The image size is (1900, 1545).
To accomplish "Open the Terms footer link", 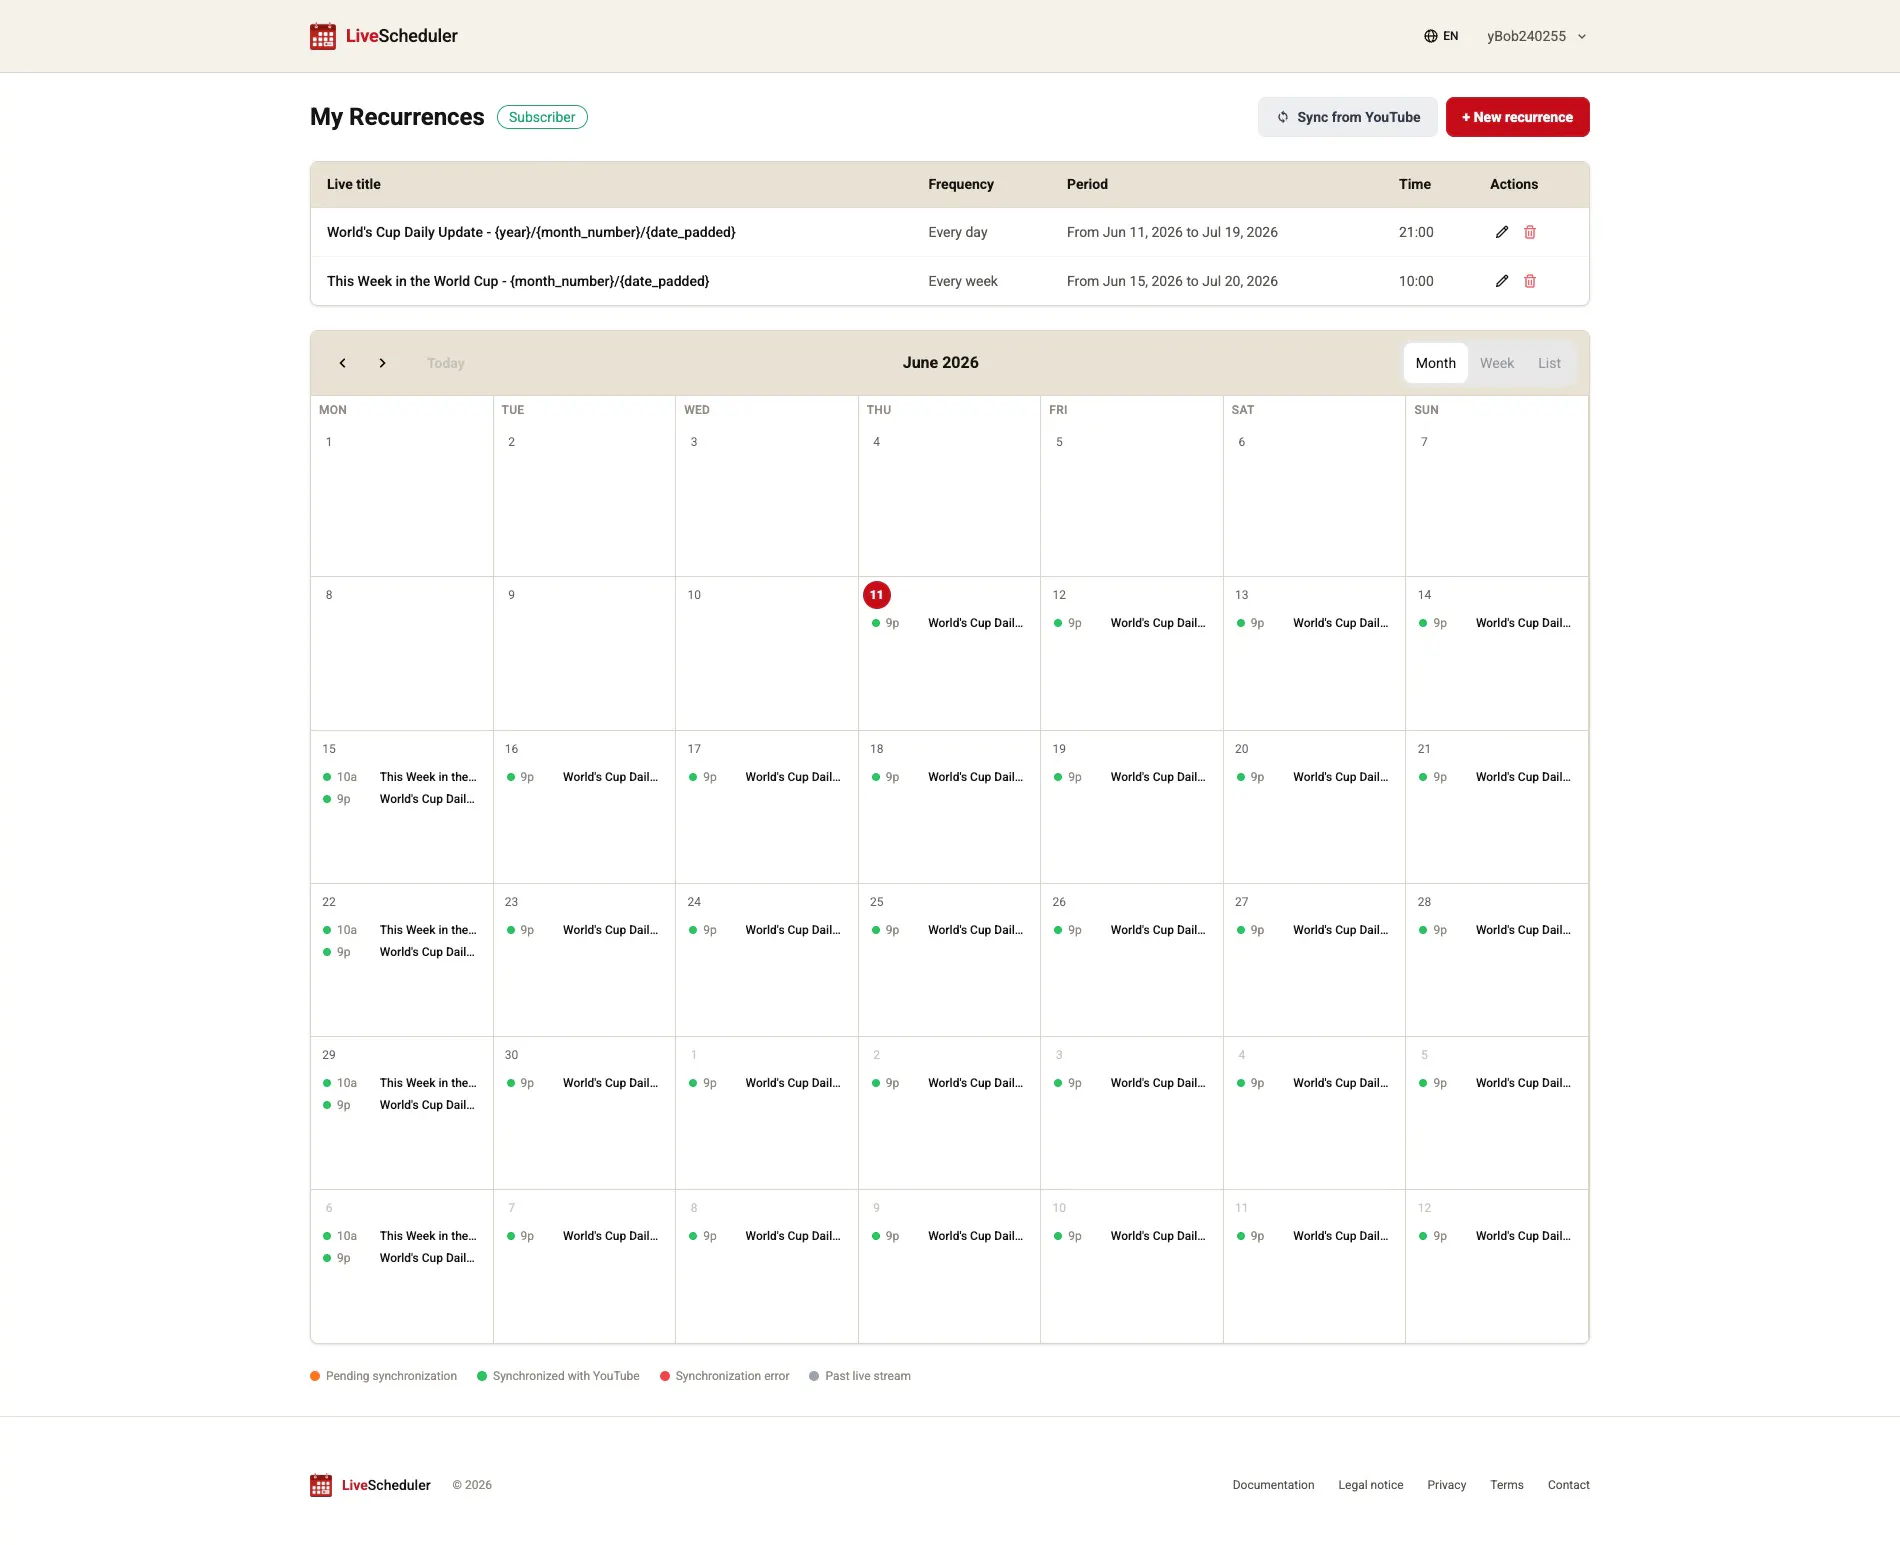I will [x=1506, y=1485].
